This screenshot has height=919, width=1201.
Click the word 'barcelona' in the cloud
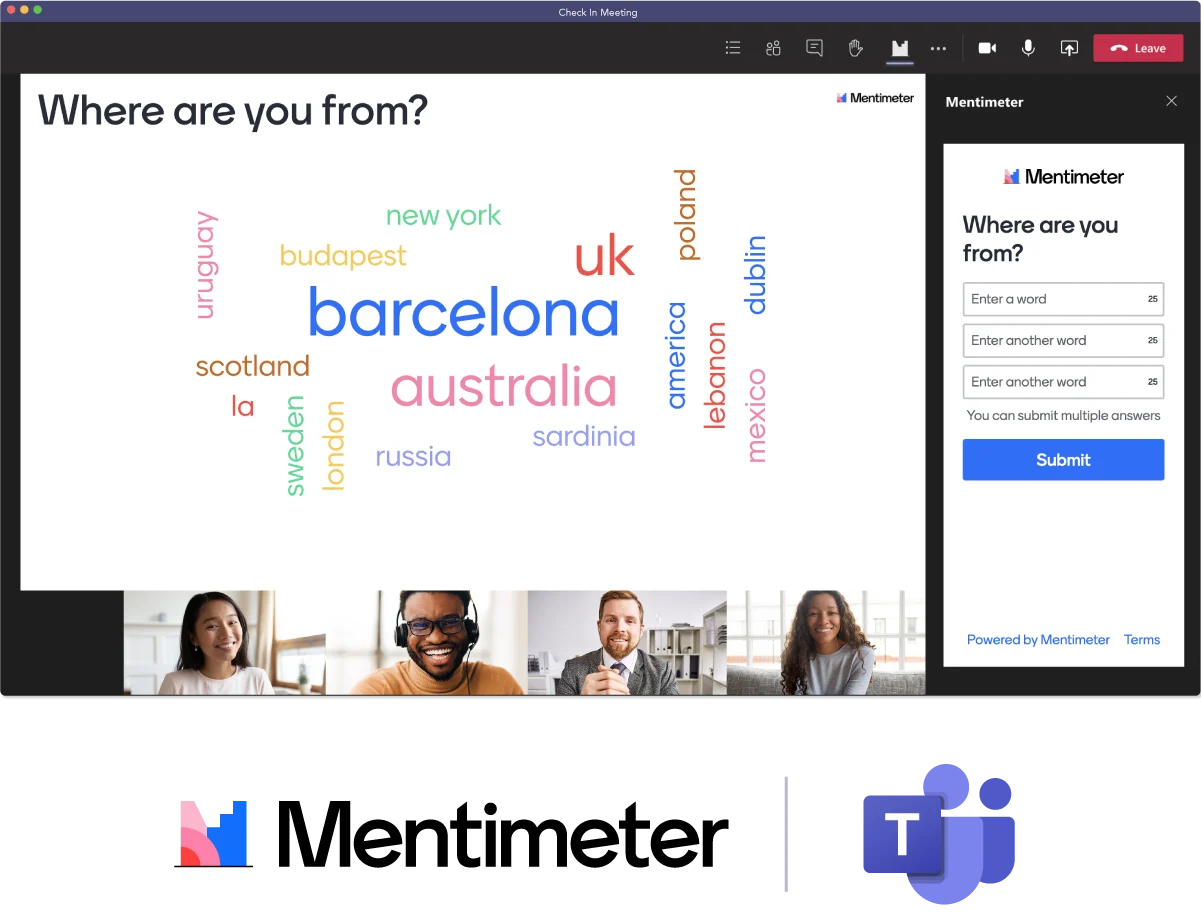tap(463, 312)
